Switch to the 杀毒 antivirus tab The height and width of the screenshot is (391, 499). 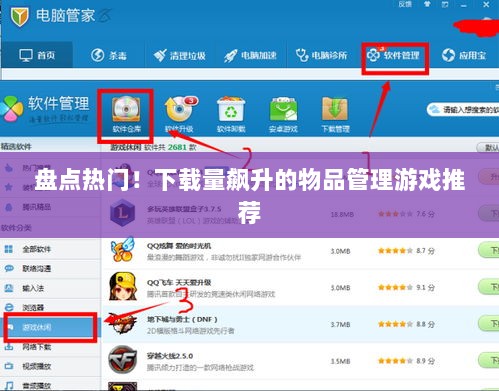point(109,55)
